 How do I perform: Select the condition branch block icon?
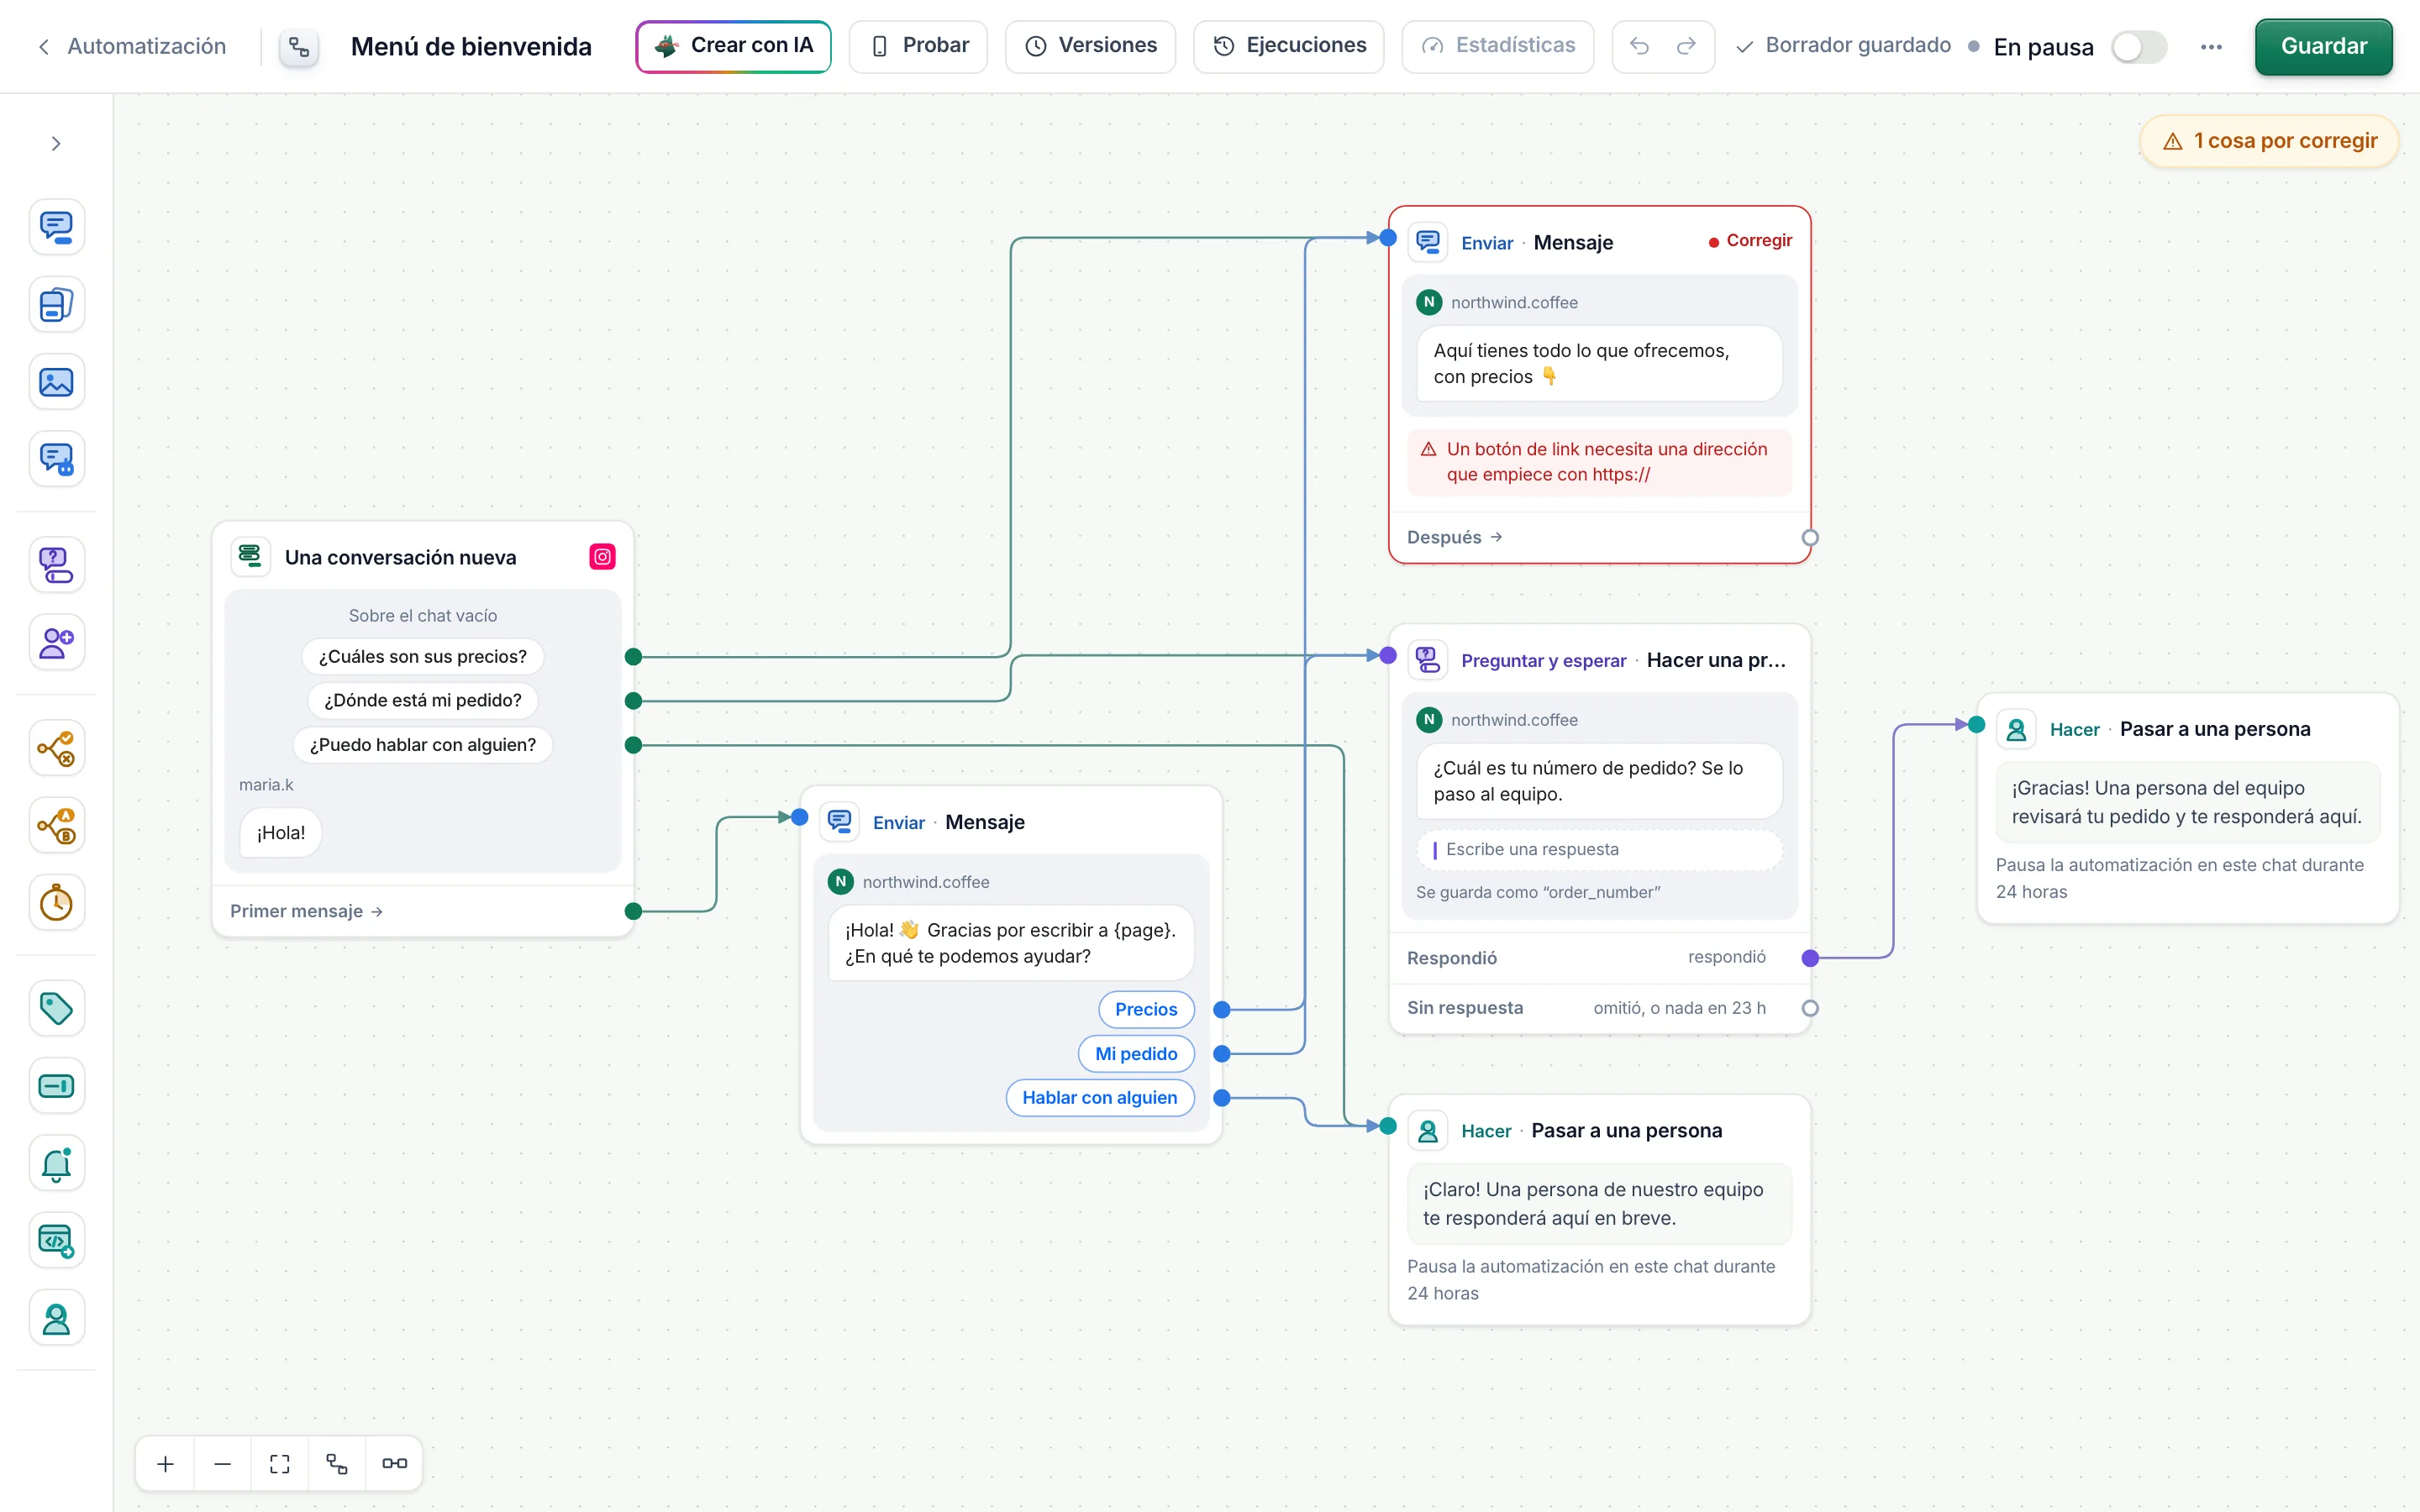click(56, 748)
